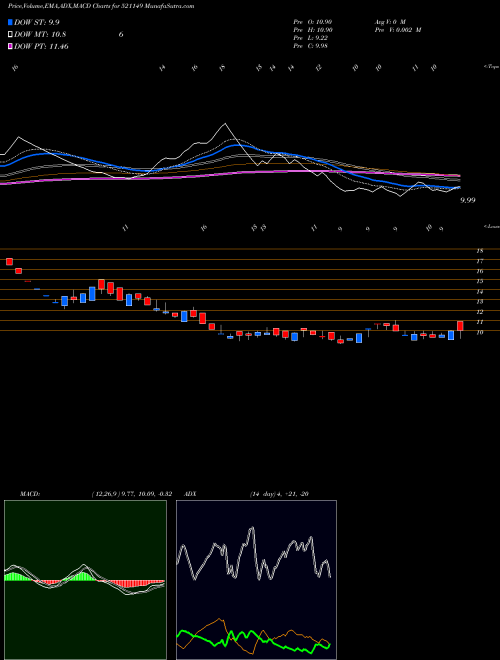Screen dimensions: 500x660
Task: Click the 11 price axis label
Action: (x=479, y=322)
